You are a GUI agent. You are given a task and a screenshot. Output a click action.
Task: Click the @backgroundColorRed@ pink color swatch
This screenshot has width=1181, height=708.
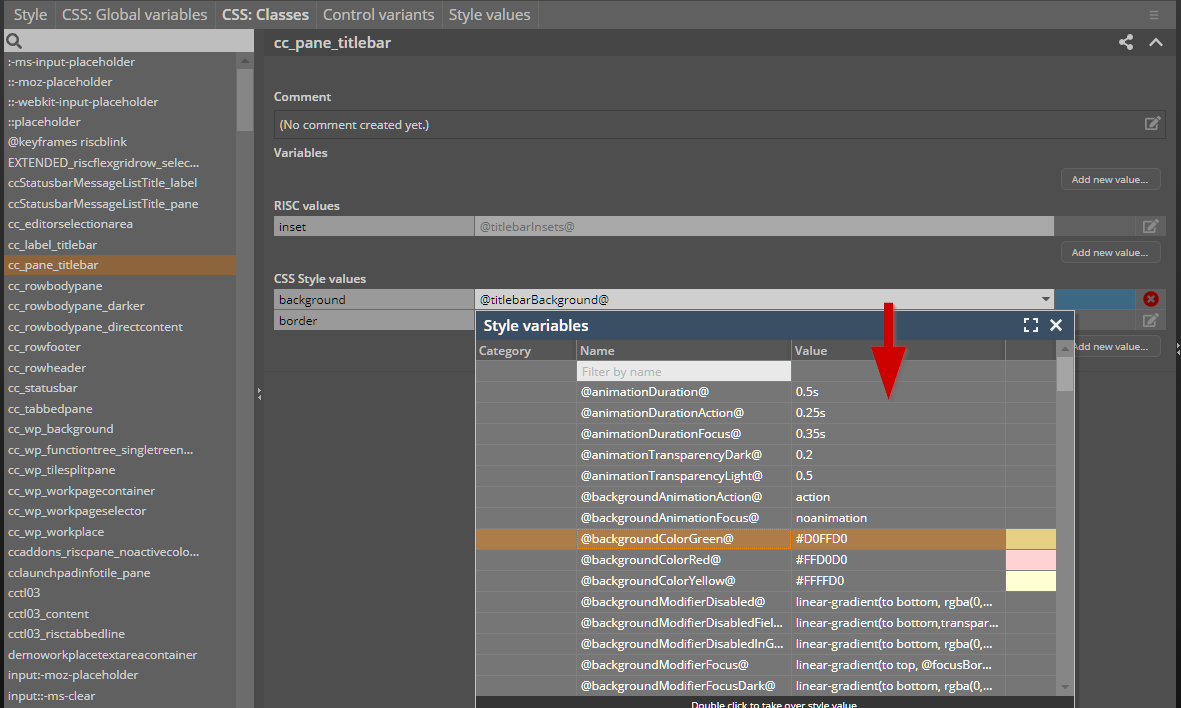pos(1030,560)
